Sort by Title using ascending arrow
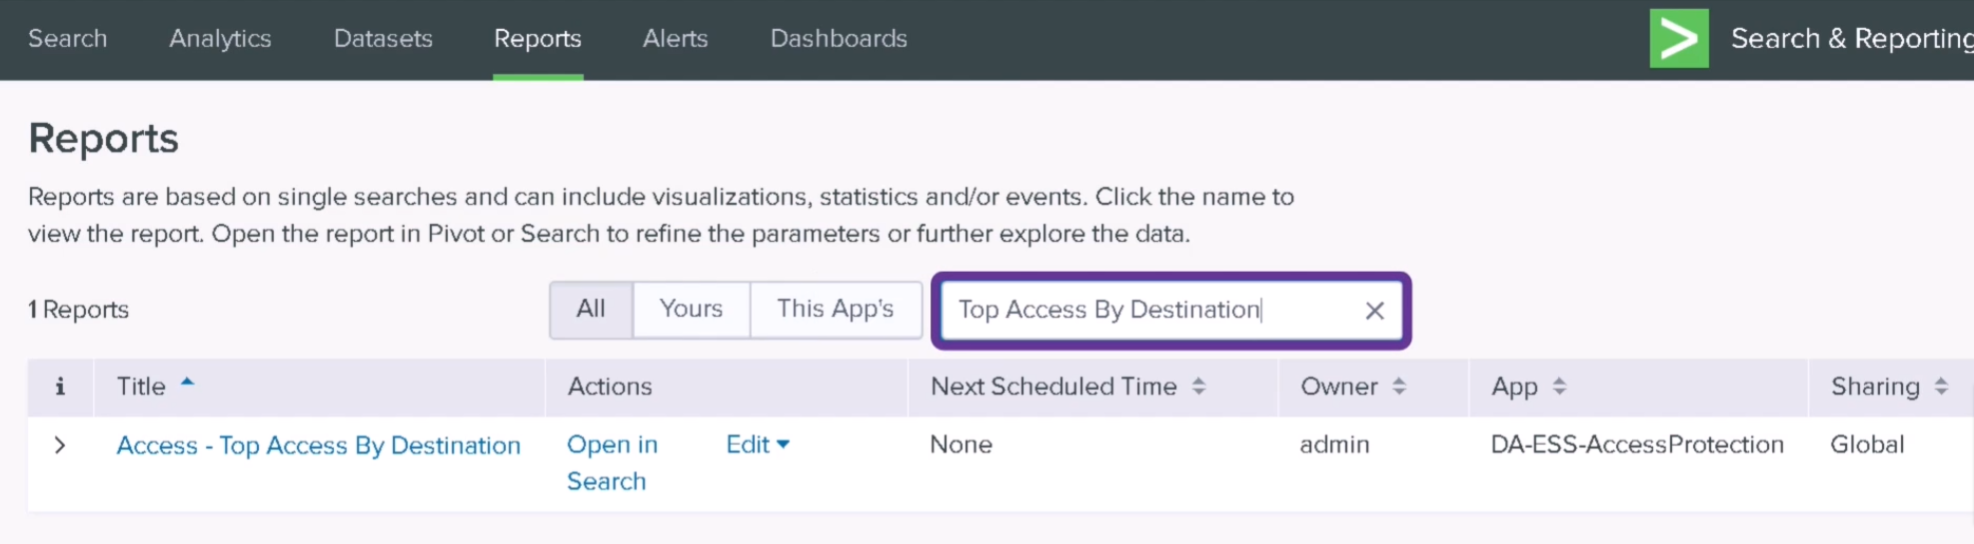 [x=187, y=384]
